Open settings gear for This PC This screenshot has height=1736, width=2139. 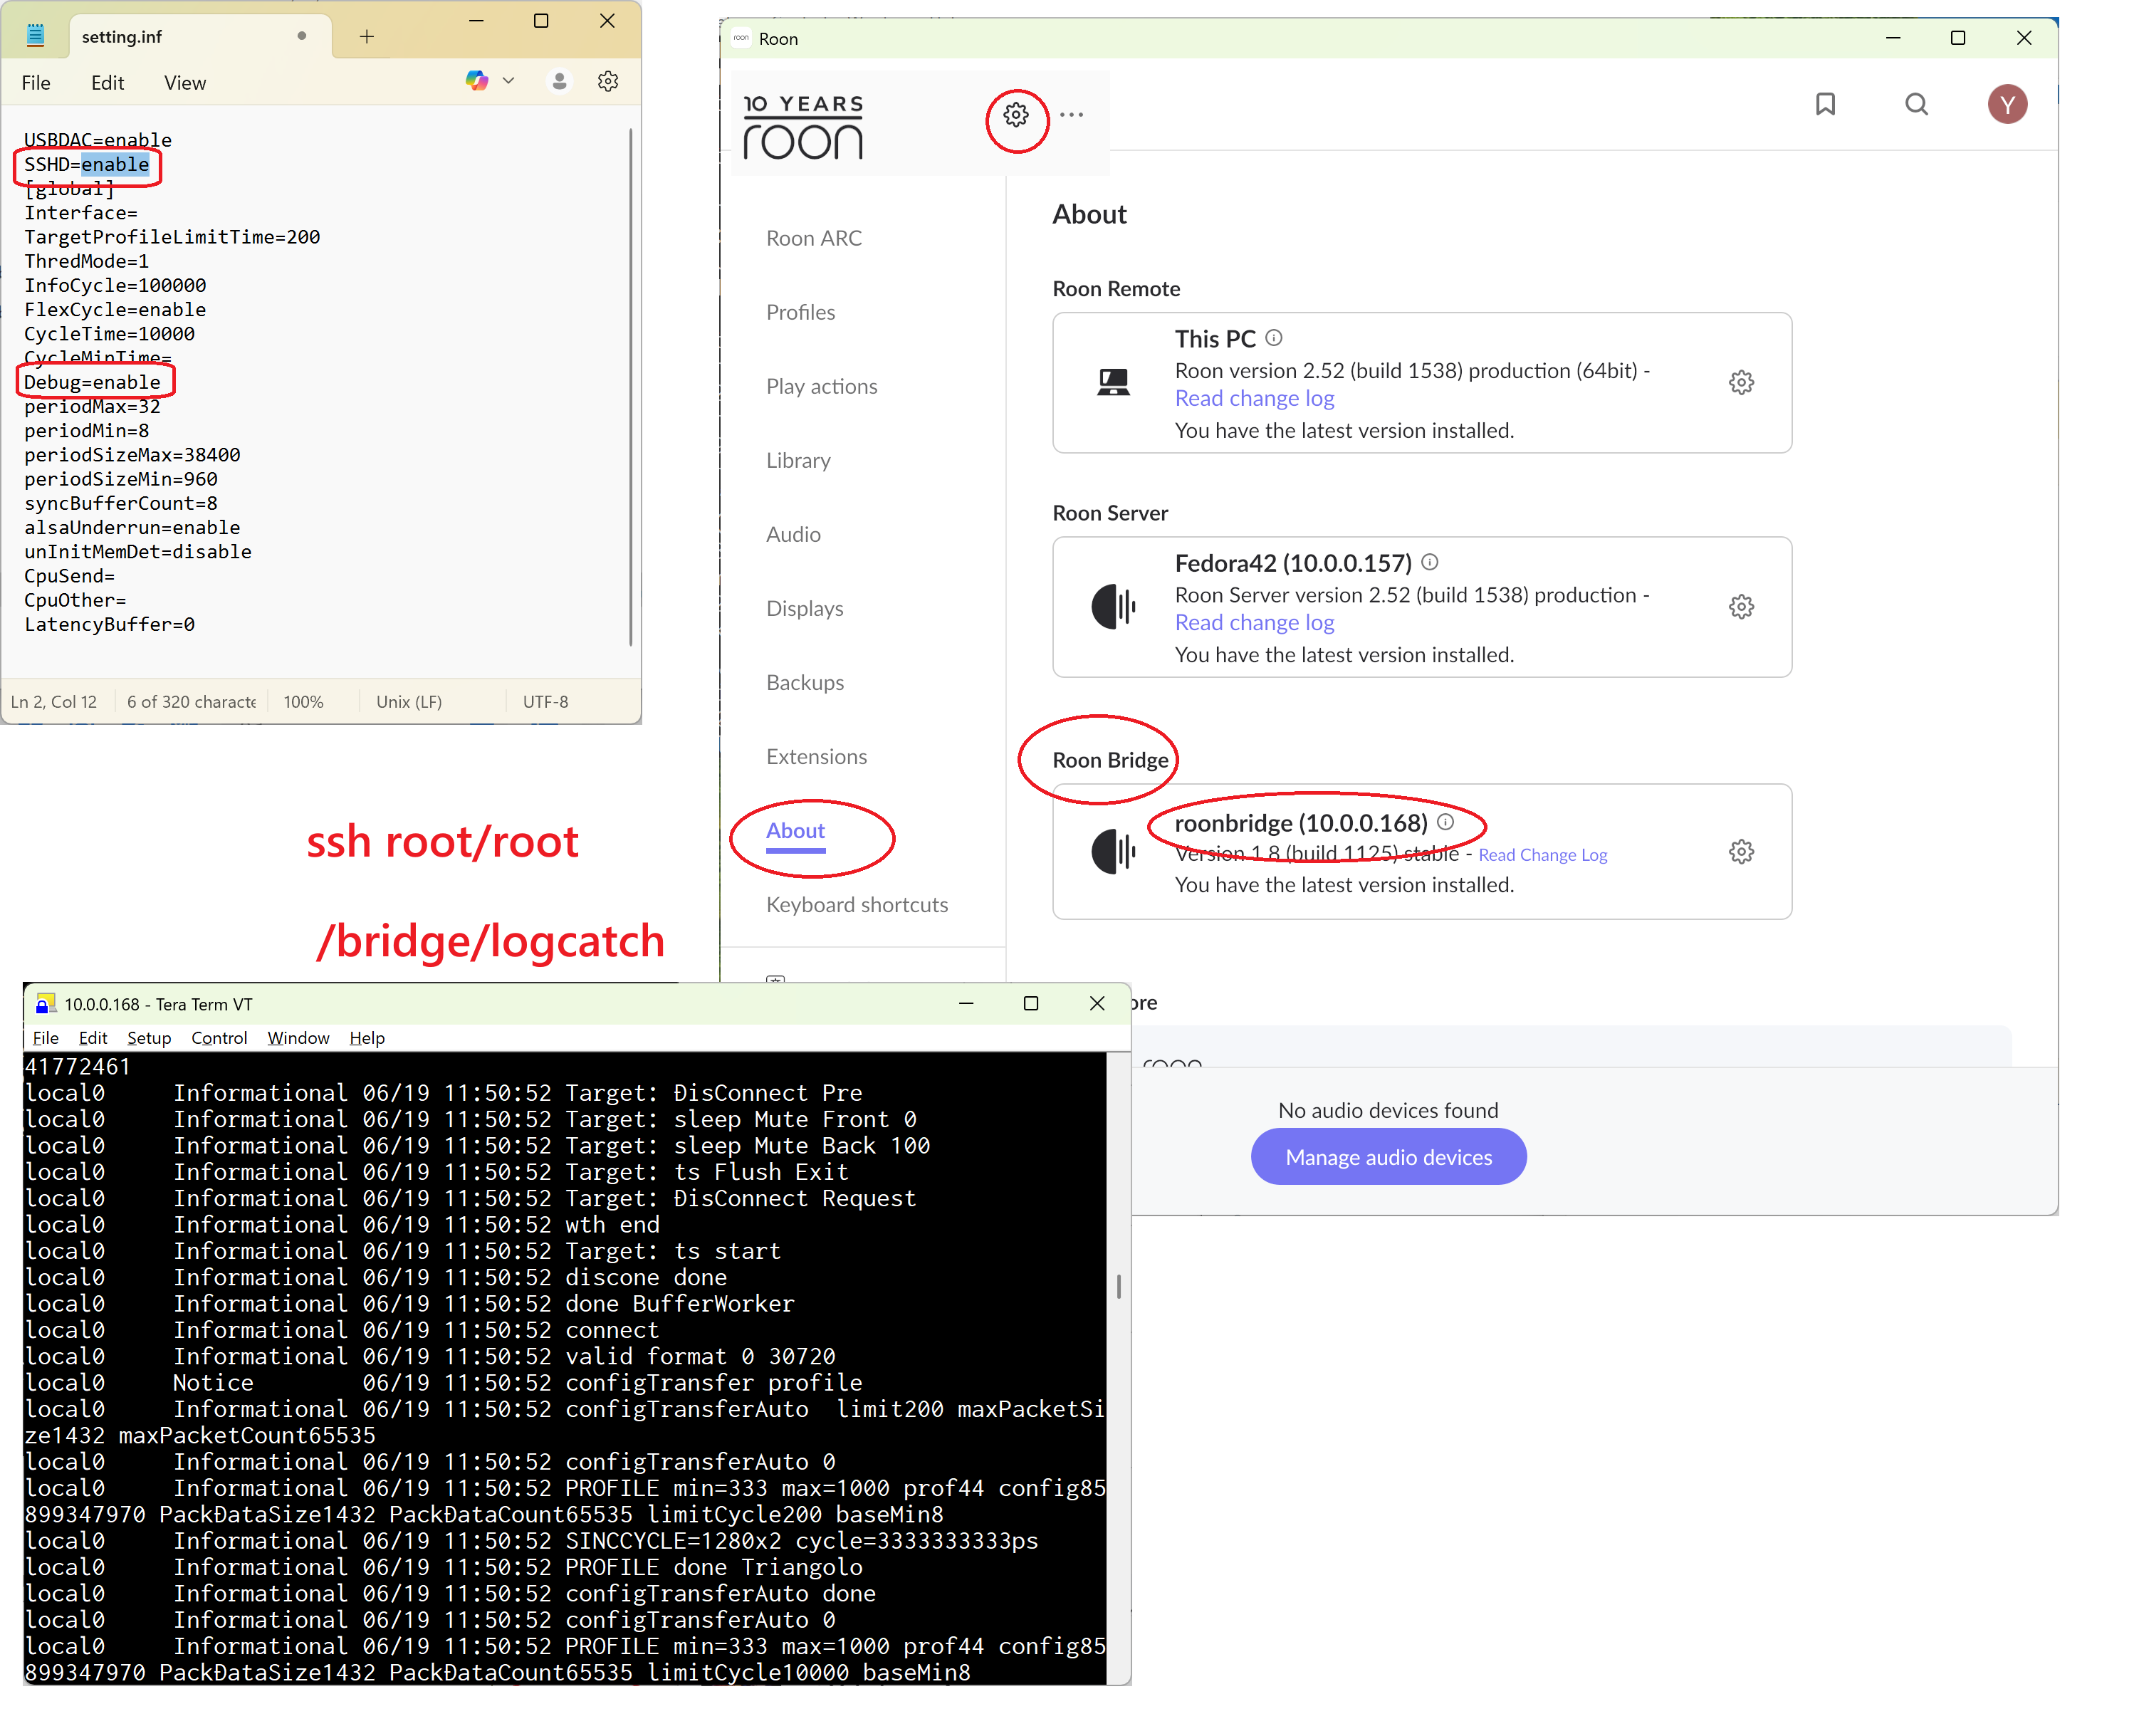click(1741, 382)
